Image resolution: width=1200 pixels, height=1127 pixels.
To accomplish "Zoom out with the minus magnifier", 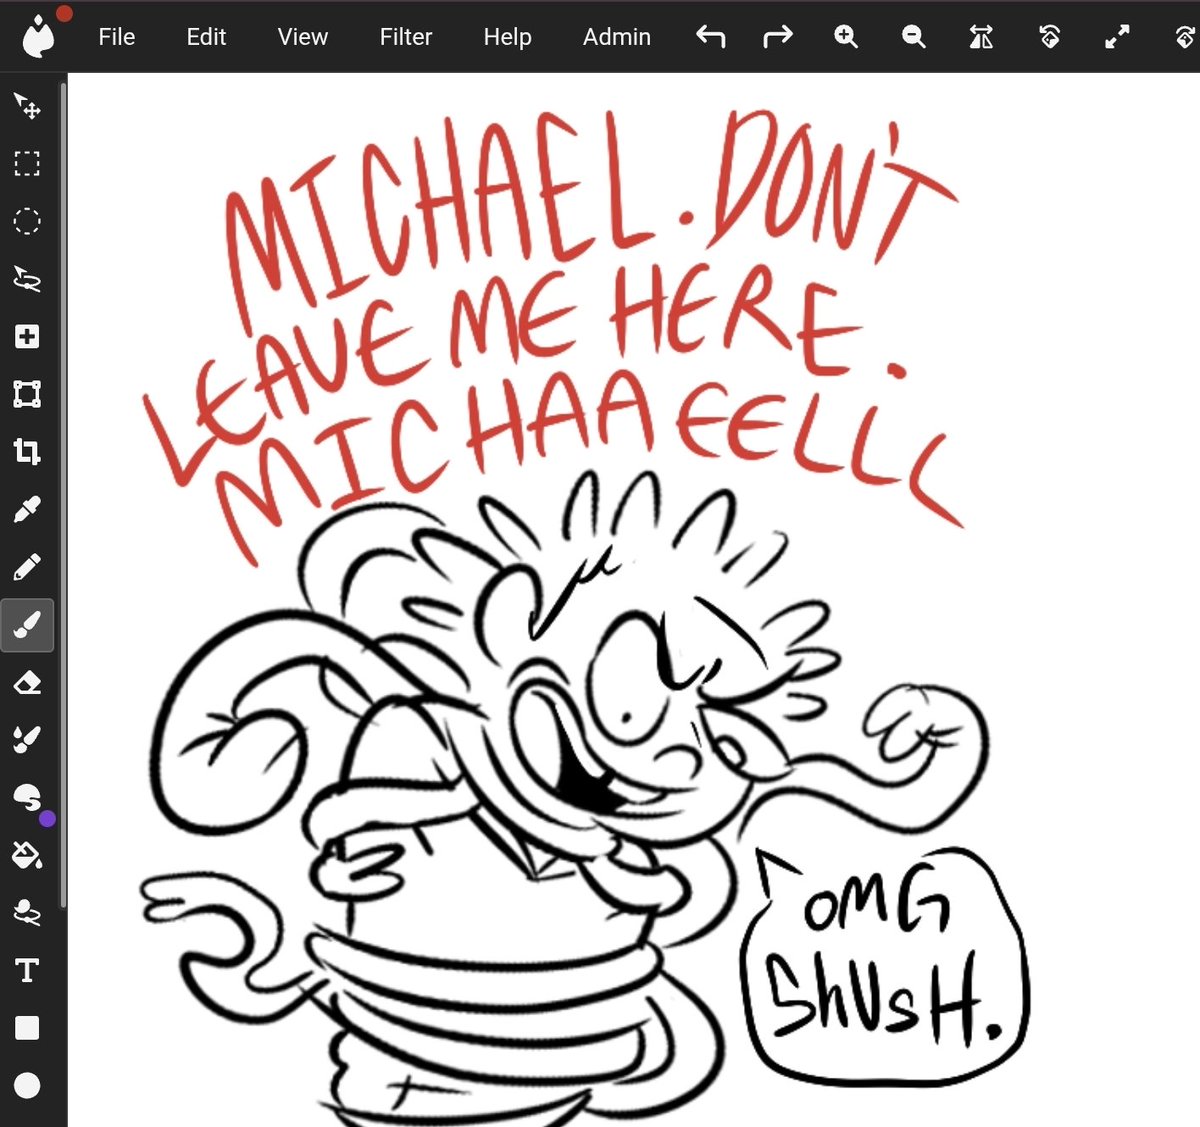I will 913,37.
